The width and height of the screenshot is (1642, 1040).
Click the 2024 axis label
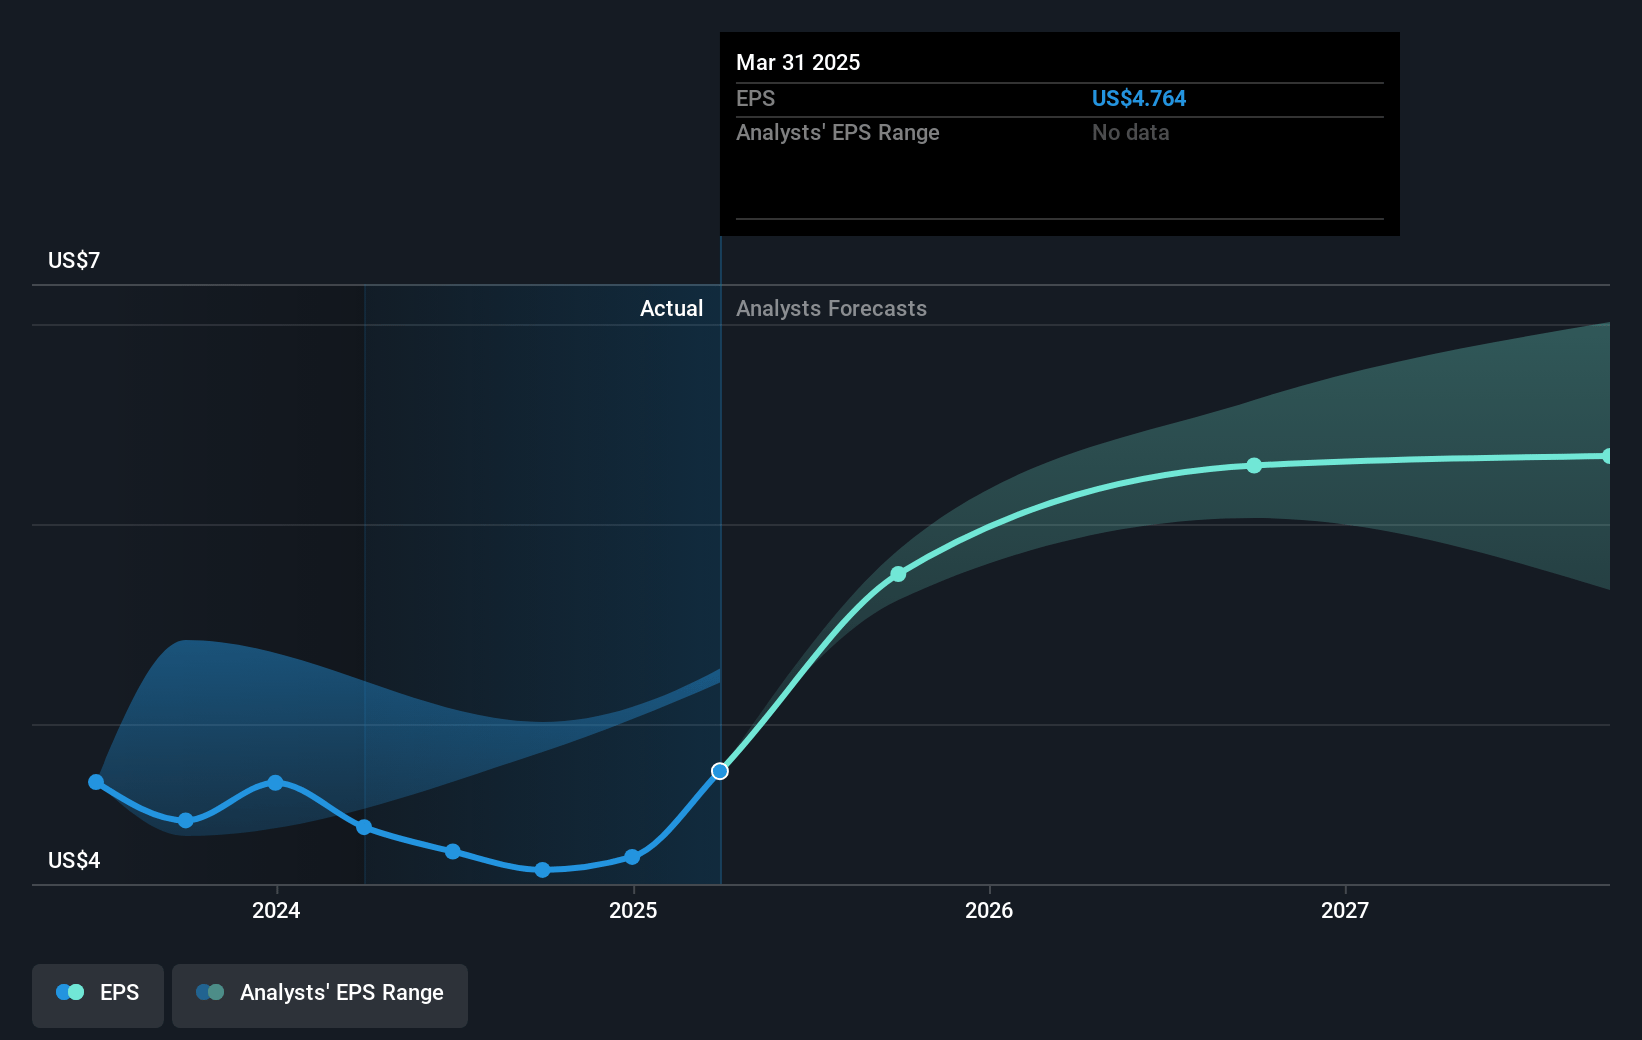click(x=276, y=910)
